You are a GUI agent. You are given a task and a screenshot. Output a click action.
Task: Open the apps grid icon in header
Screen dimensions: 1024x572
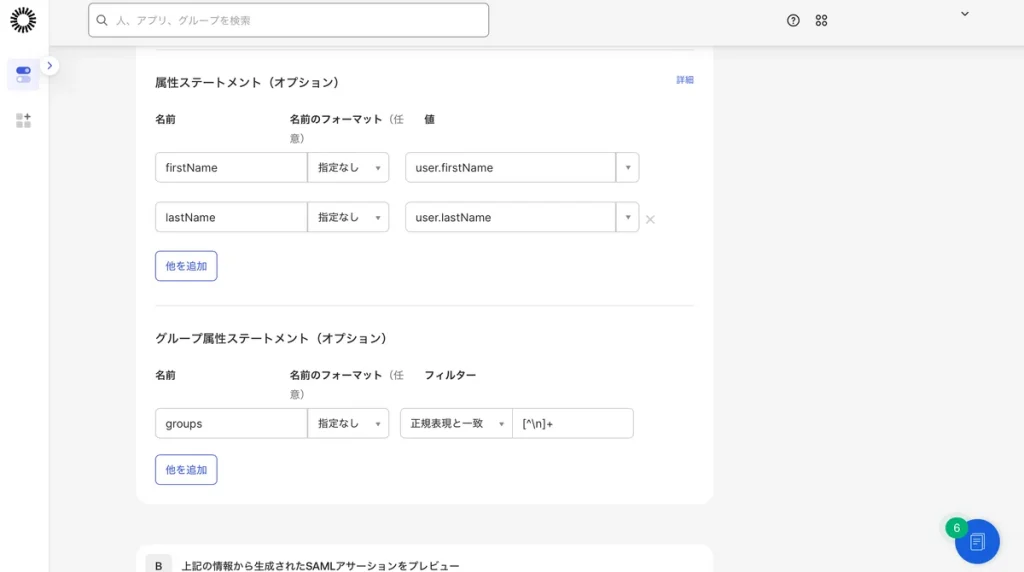(821, 20)
